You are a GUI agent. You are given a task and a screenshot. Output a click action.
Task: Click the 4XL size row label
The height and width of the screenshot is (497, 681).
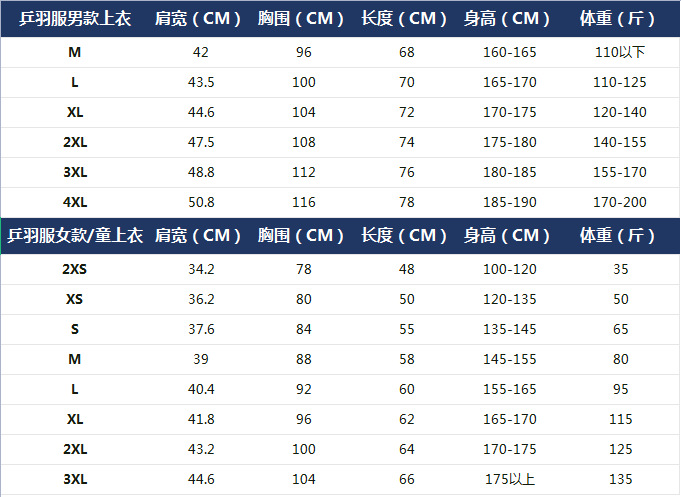(x=75, y=202)
